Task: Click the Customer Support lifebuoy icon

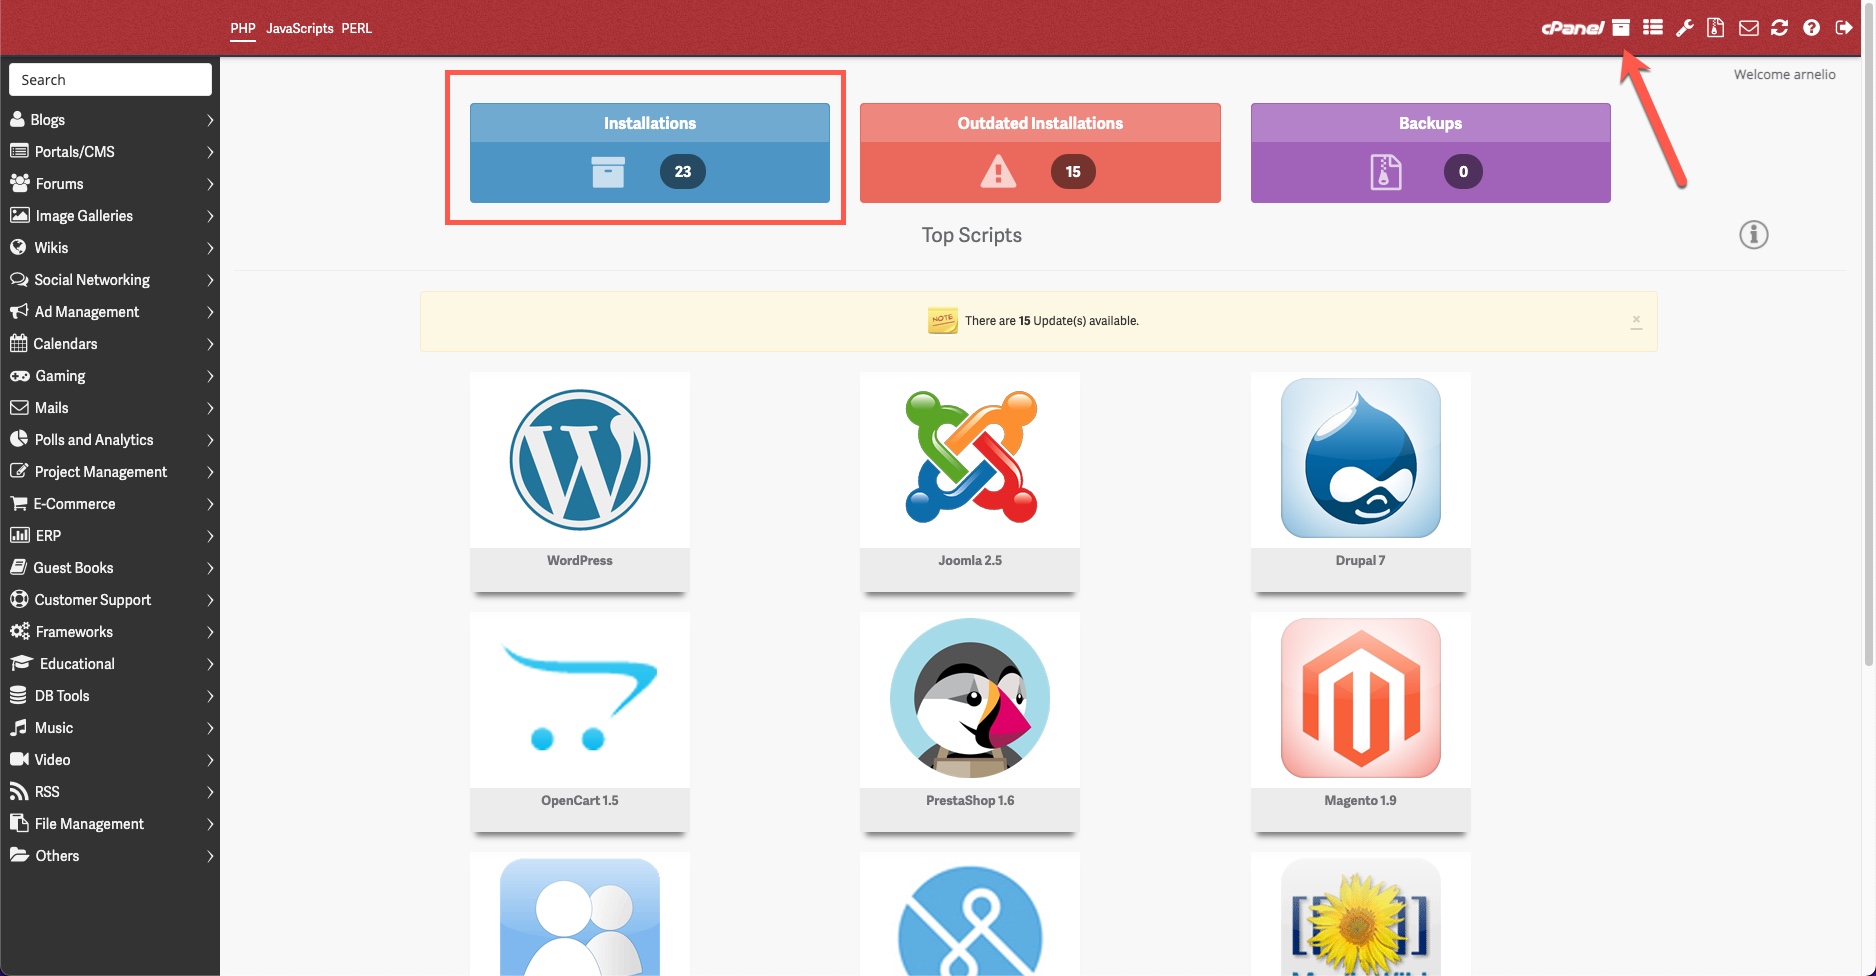Action: pos(18,599)
